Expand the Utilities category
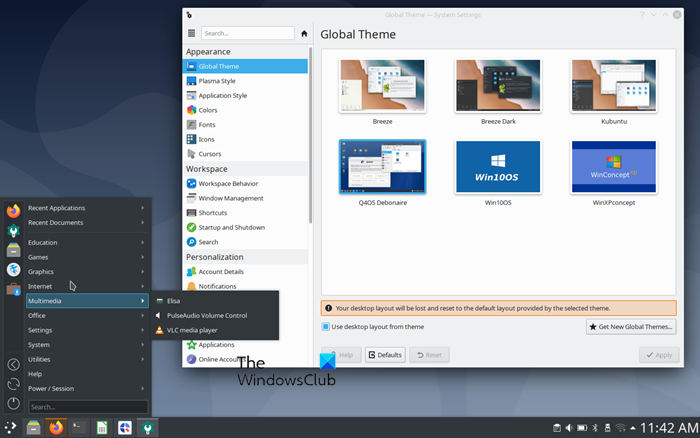Viewport: 700px width, 438px height. point(87,359)
